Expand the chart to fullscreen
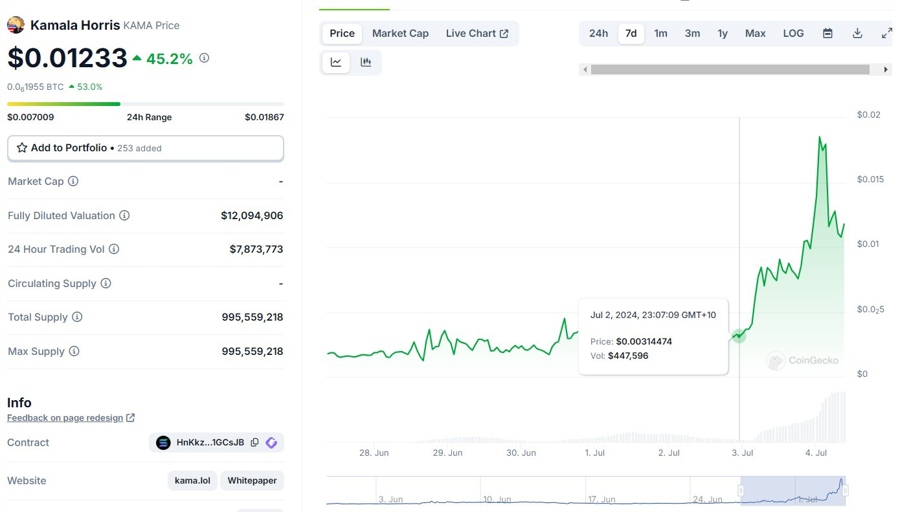Viewport: 900px width, 512px height. (x=887, y=33)
